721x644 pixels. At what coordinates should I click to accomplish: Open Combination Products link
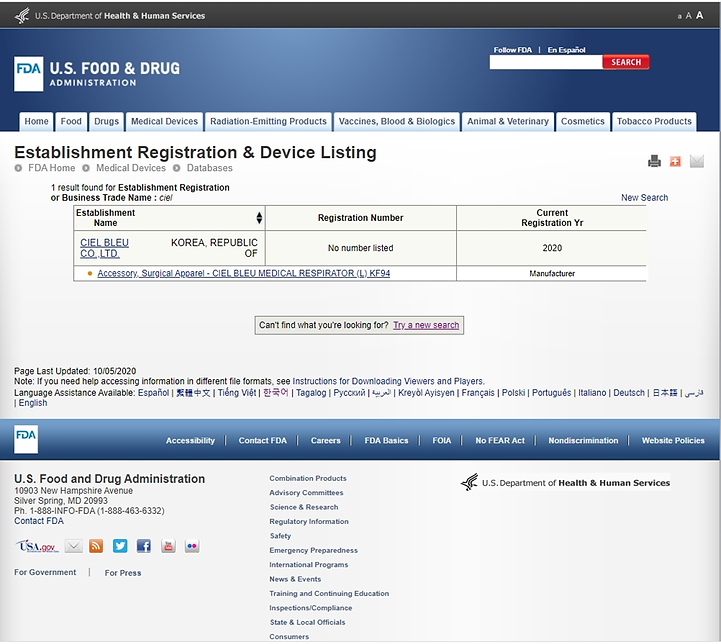[308, 478]
